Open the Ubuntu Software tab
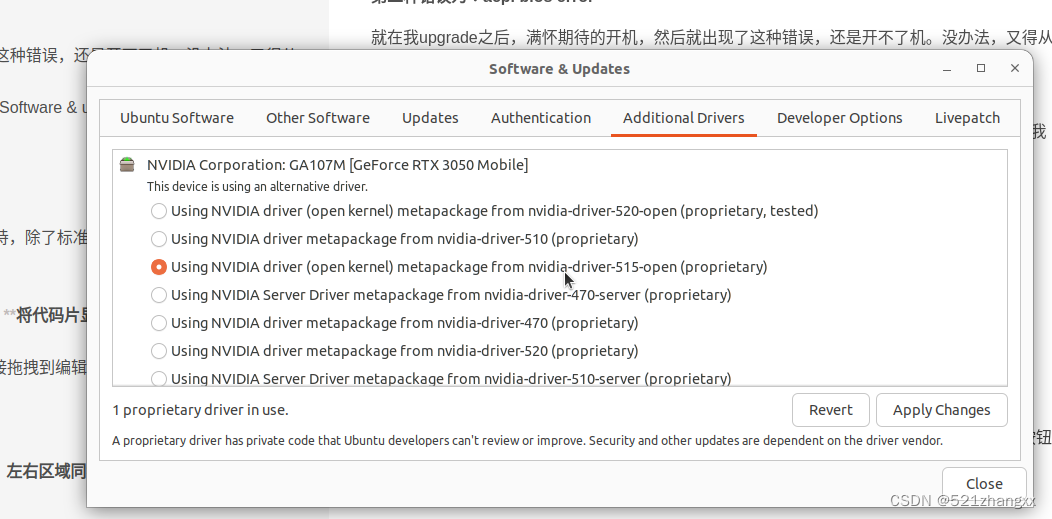 tap(176, 118)
